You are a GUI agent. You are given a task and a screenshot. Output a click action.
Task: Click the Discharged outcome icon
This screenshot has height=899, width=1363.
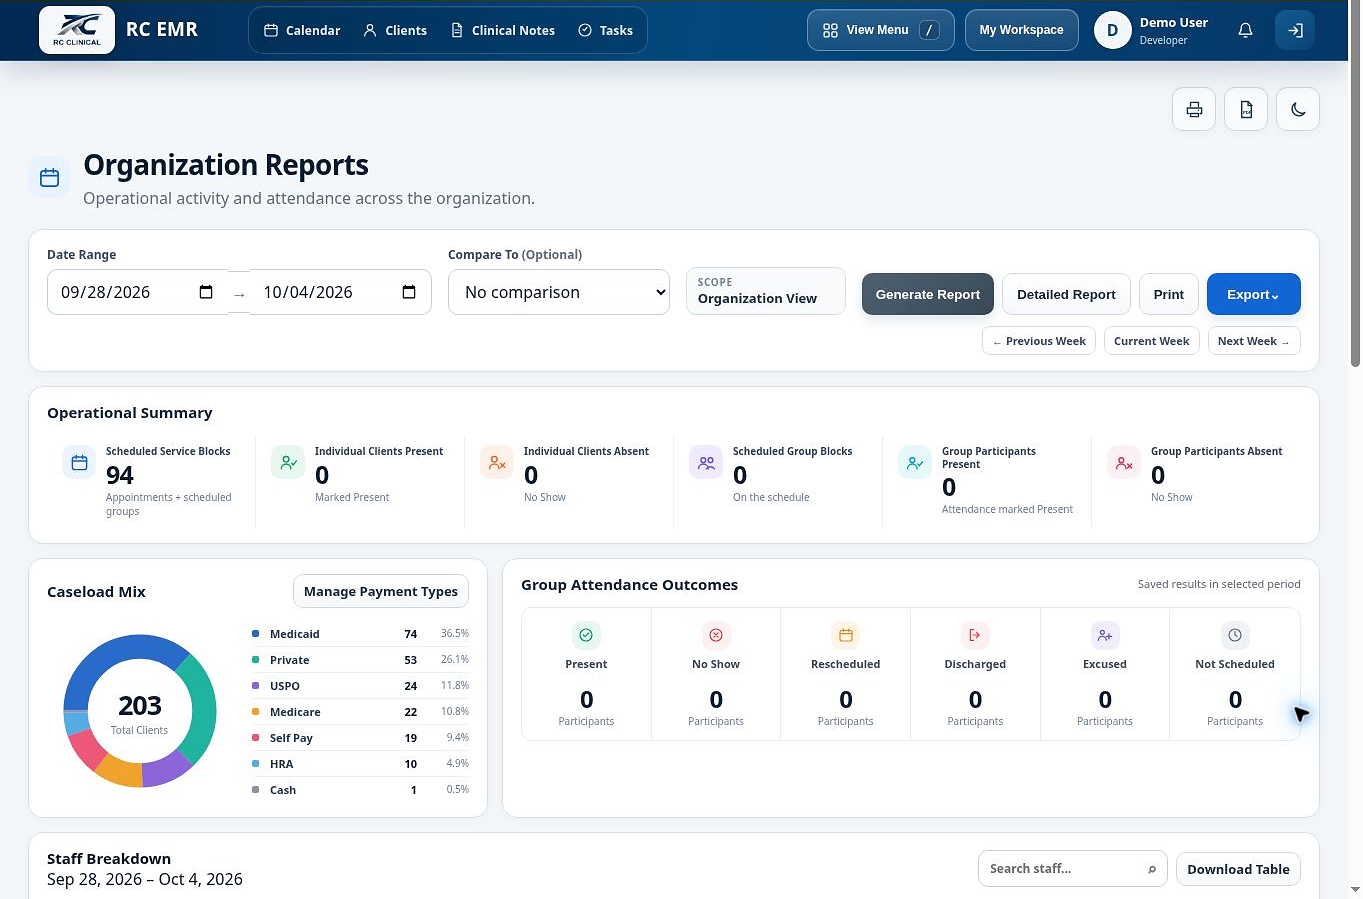coord(975,635)
